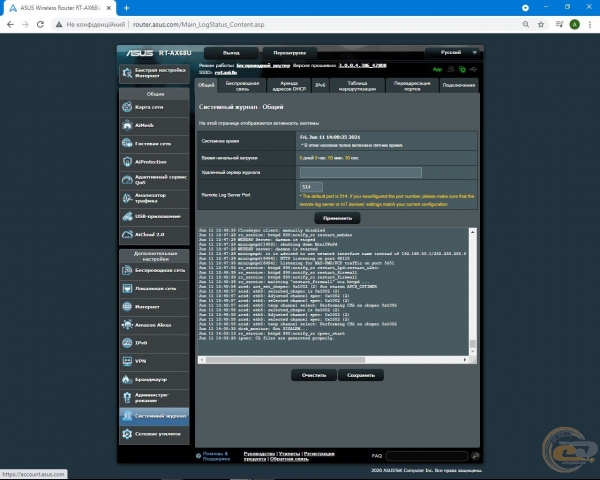The width and height of the screenshot is (600, 480).
Task: Open the Utilities link in footer
Action: 289,454
